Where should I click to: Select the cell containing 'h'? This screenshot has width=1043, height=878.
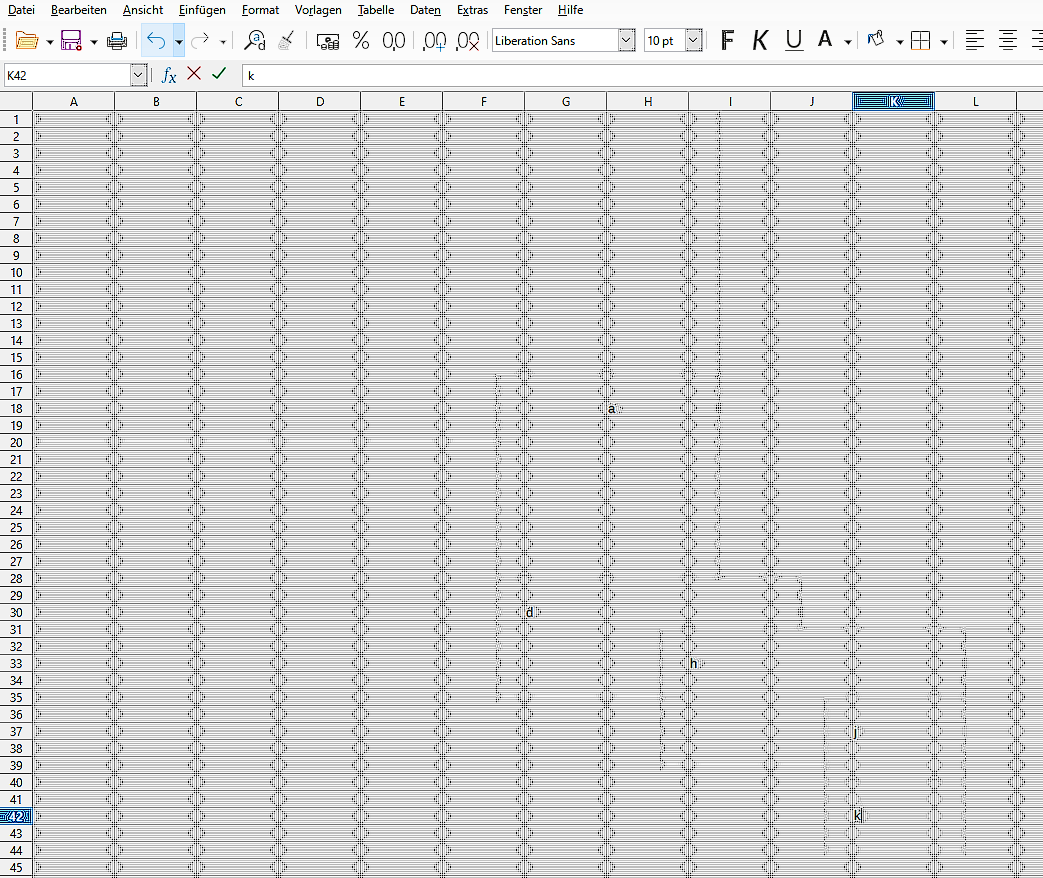click(730, 664)
